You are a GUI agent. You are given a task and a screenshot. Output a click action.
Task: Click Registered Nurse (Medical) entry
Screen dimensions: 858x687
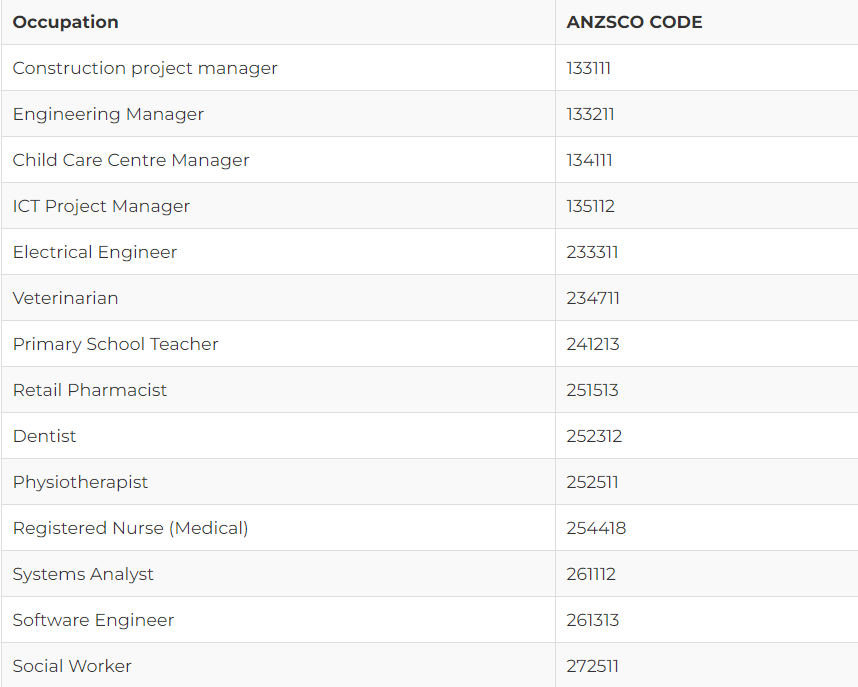click(130, 528)
